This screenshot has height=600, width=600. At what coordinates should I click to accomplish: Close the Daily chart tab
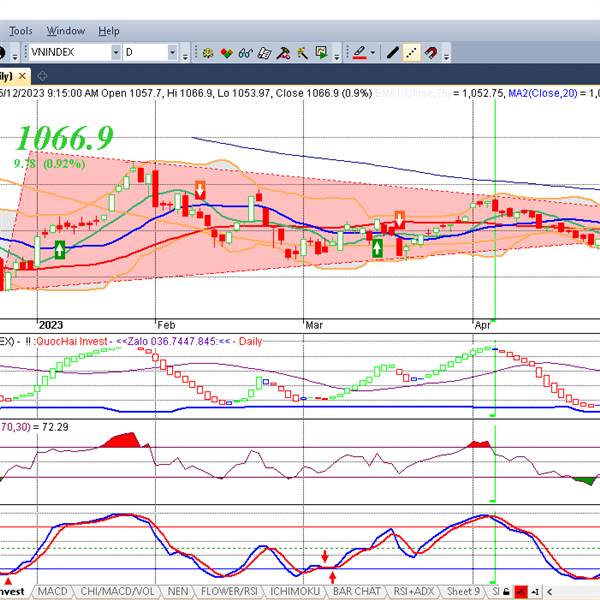(23, 76)
